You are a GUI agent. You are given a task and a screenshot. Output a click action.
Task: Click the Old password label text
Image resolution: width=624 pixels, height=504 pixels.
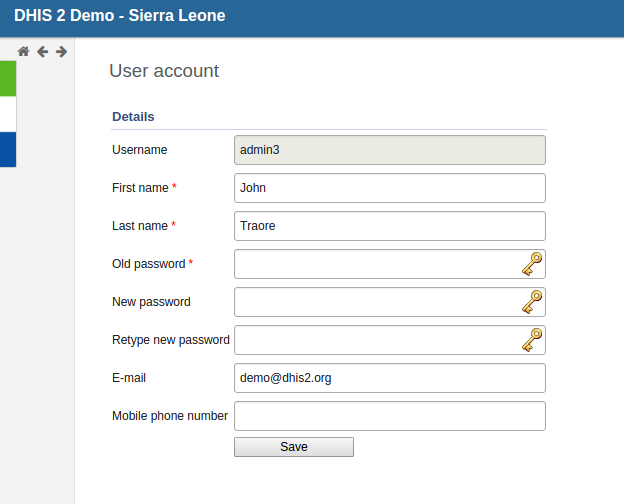pos(148,264)
